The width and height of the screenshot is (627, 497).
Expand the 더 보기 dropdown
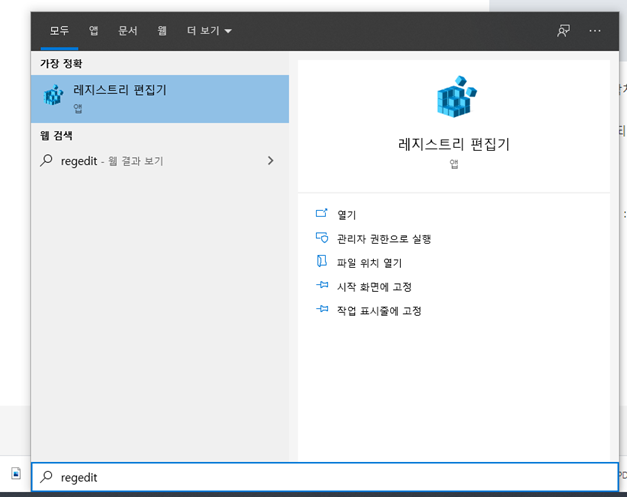pos(209,31)
